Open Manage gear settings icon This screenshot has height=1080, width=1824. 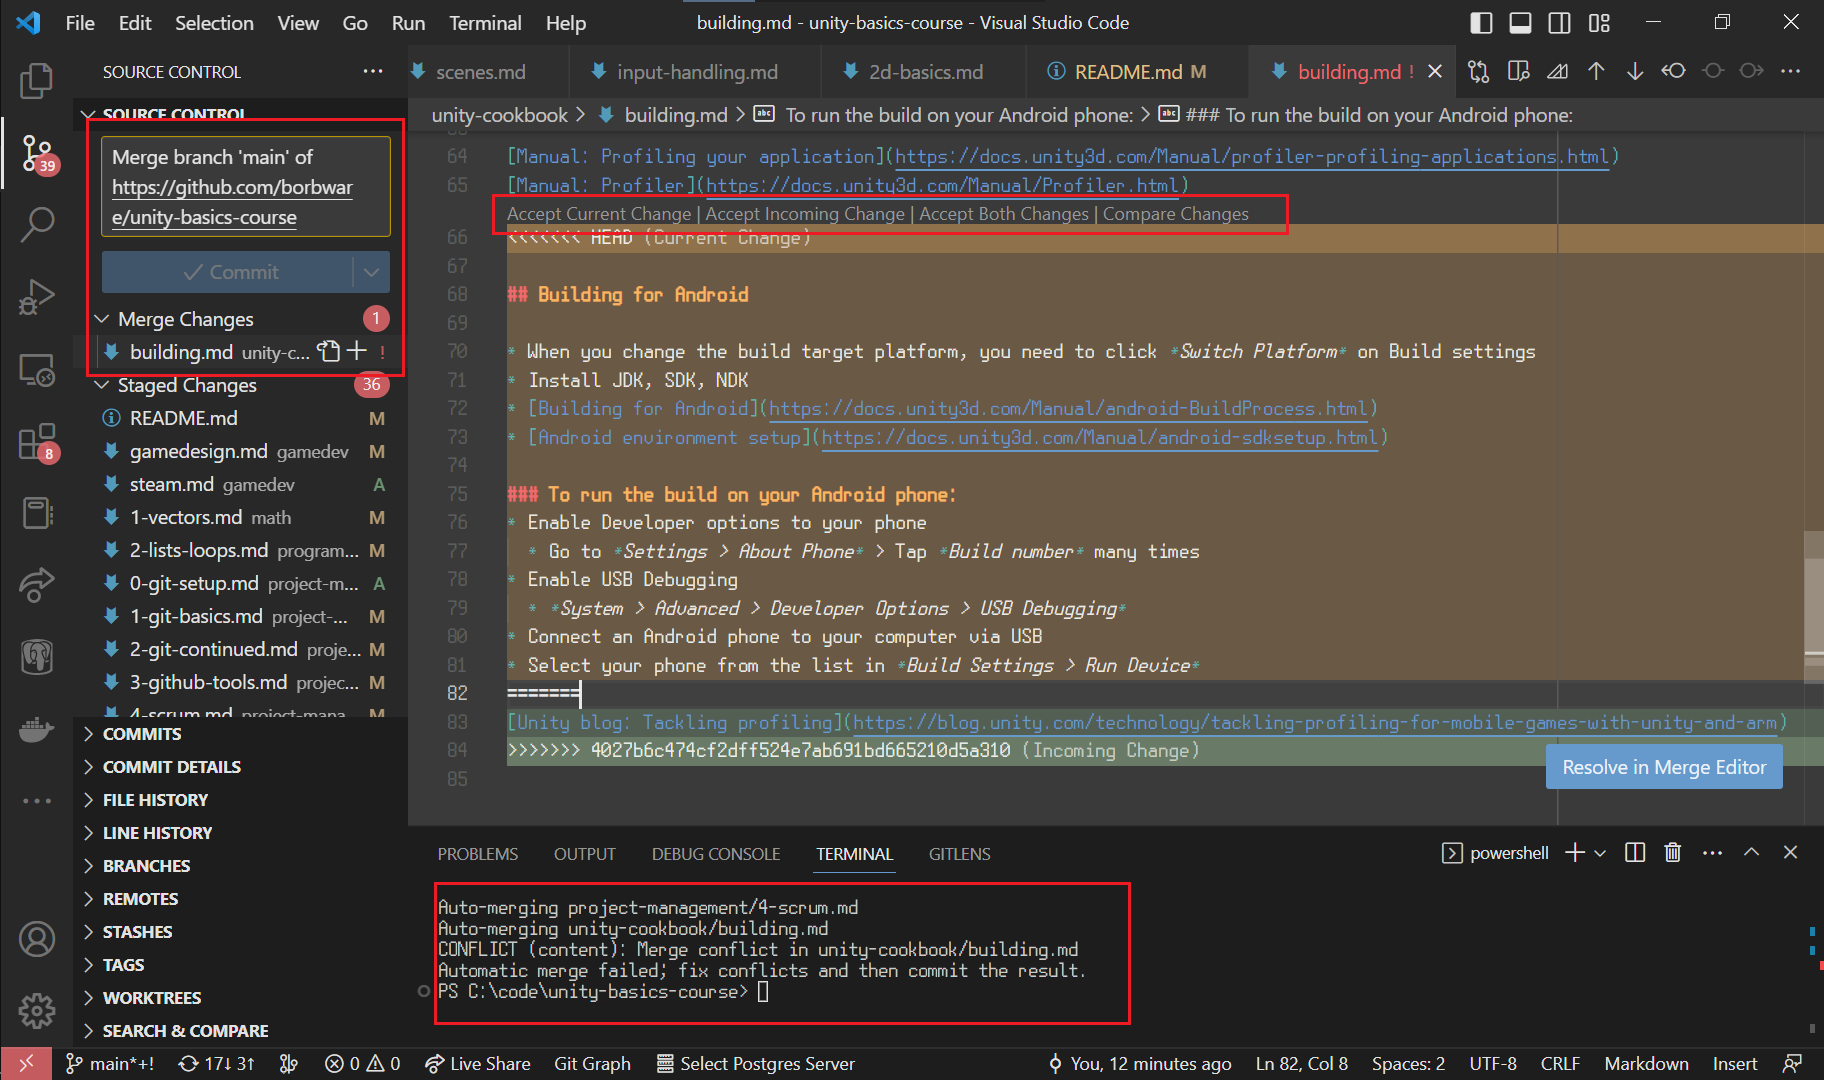tap(36, 1011)
